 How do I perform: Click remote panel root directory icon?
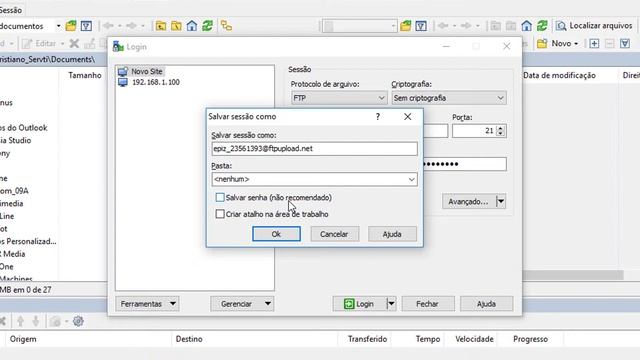511,26
